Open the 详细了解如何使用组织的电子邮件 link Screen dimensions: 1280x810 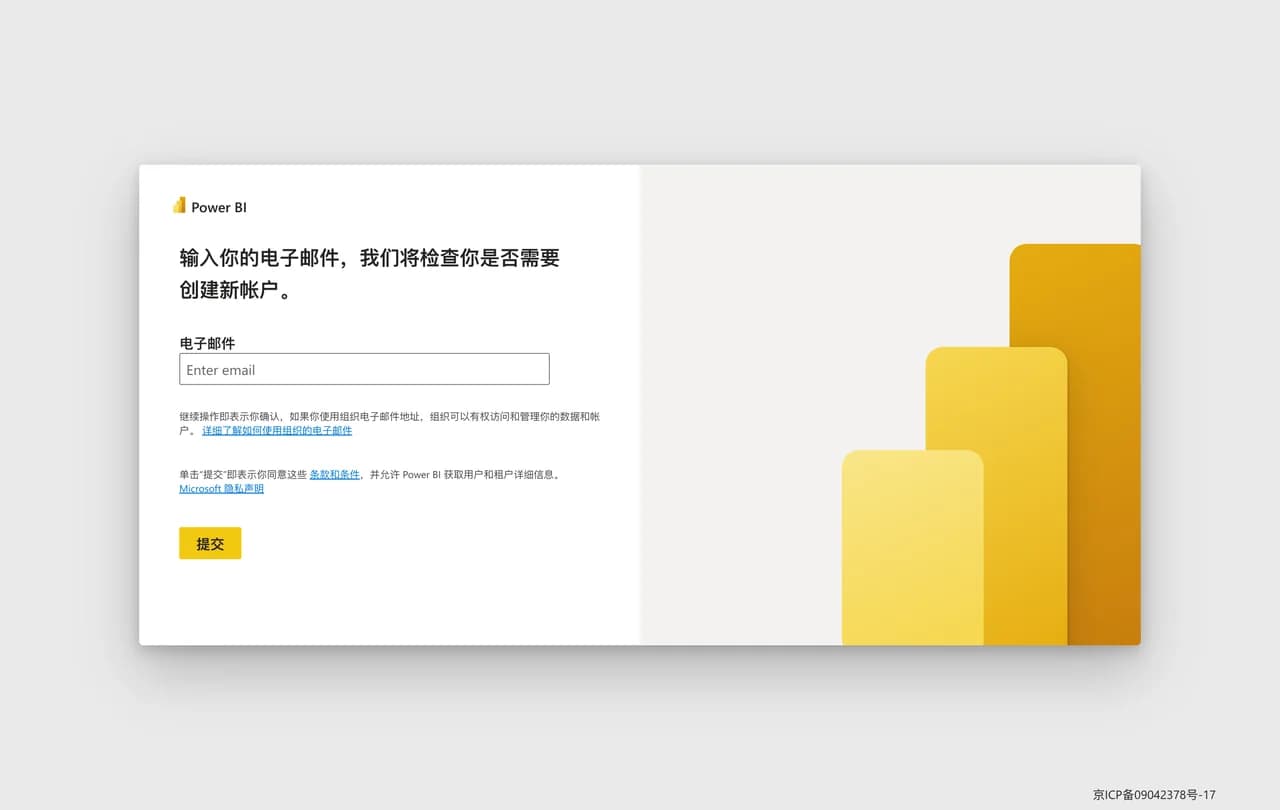click(x=277, y=431)
